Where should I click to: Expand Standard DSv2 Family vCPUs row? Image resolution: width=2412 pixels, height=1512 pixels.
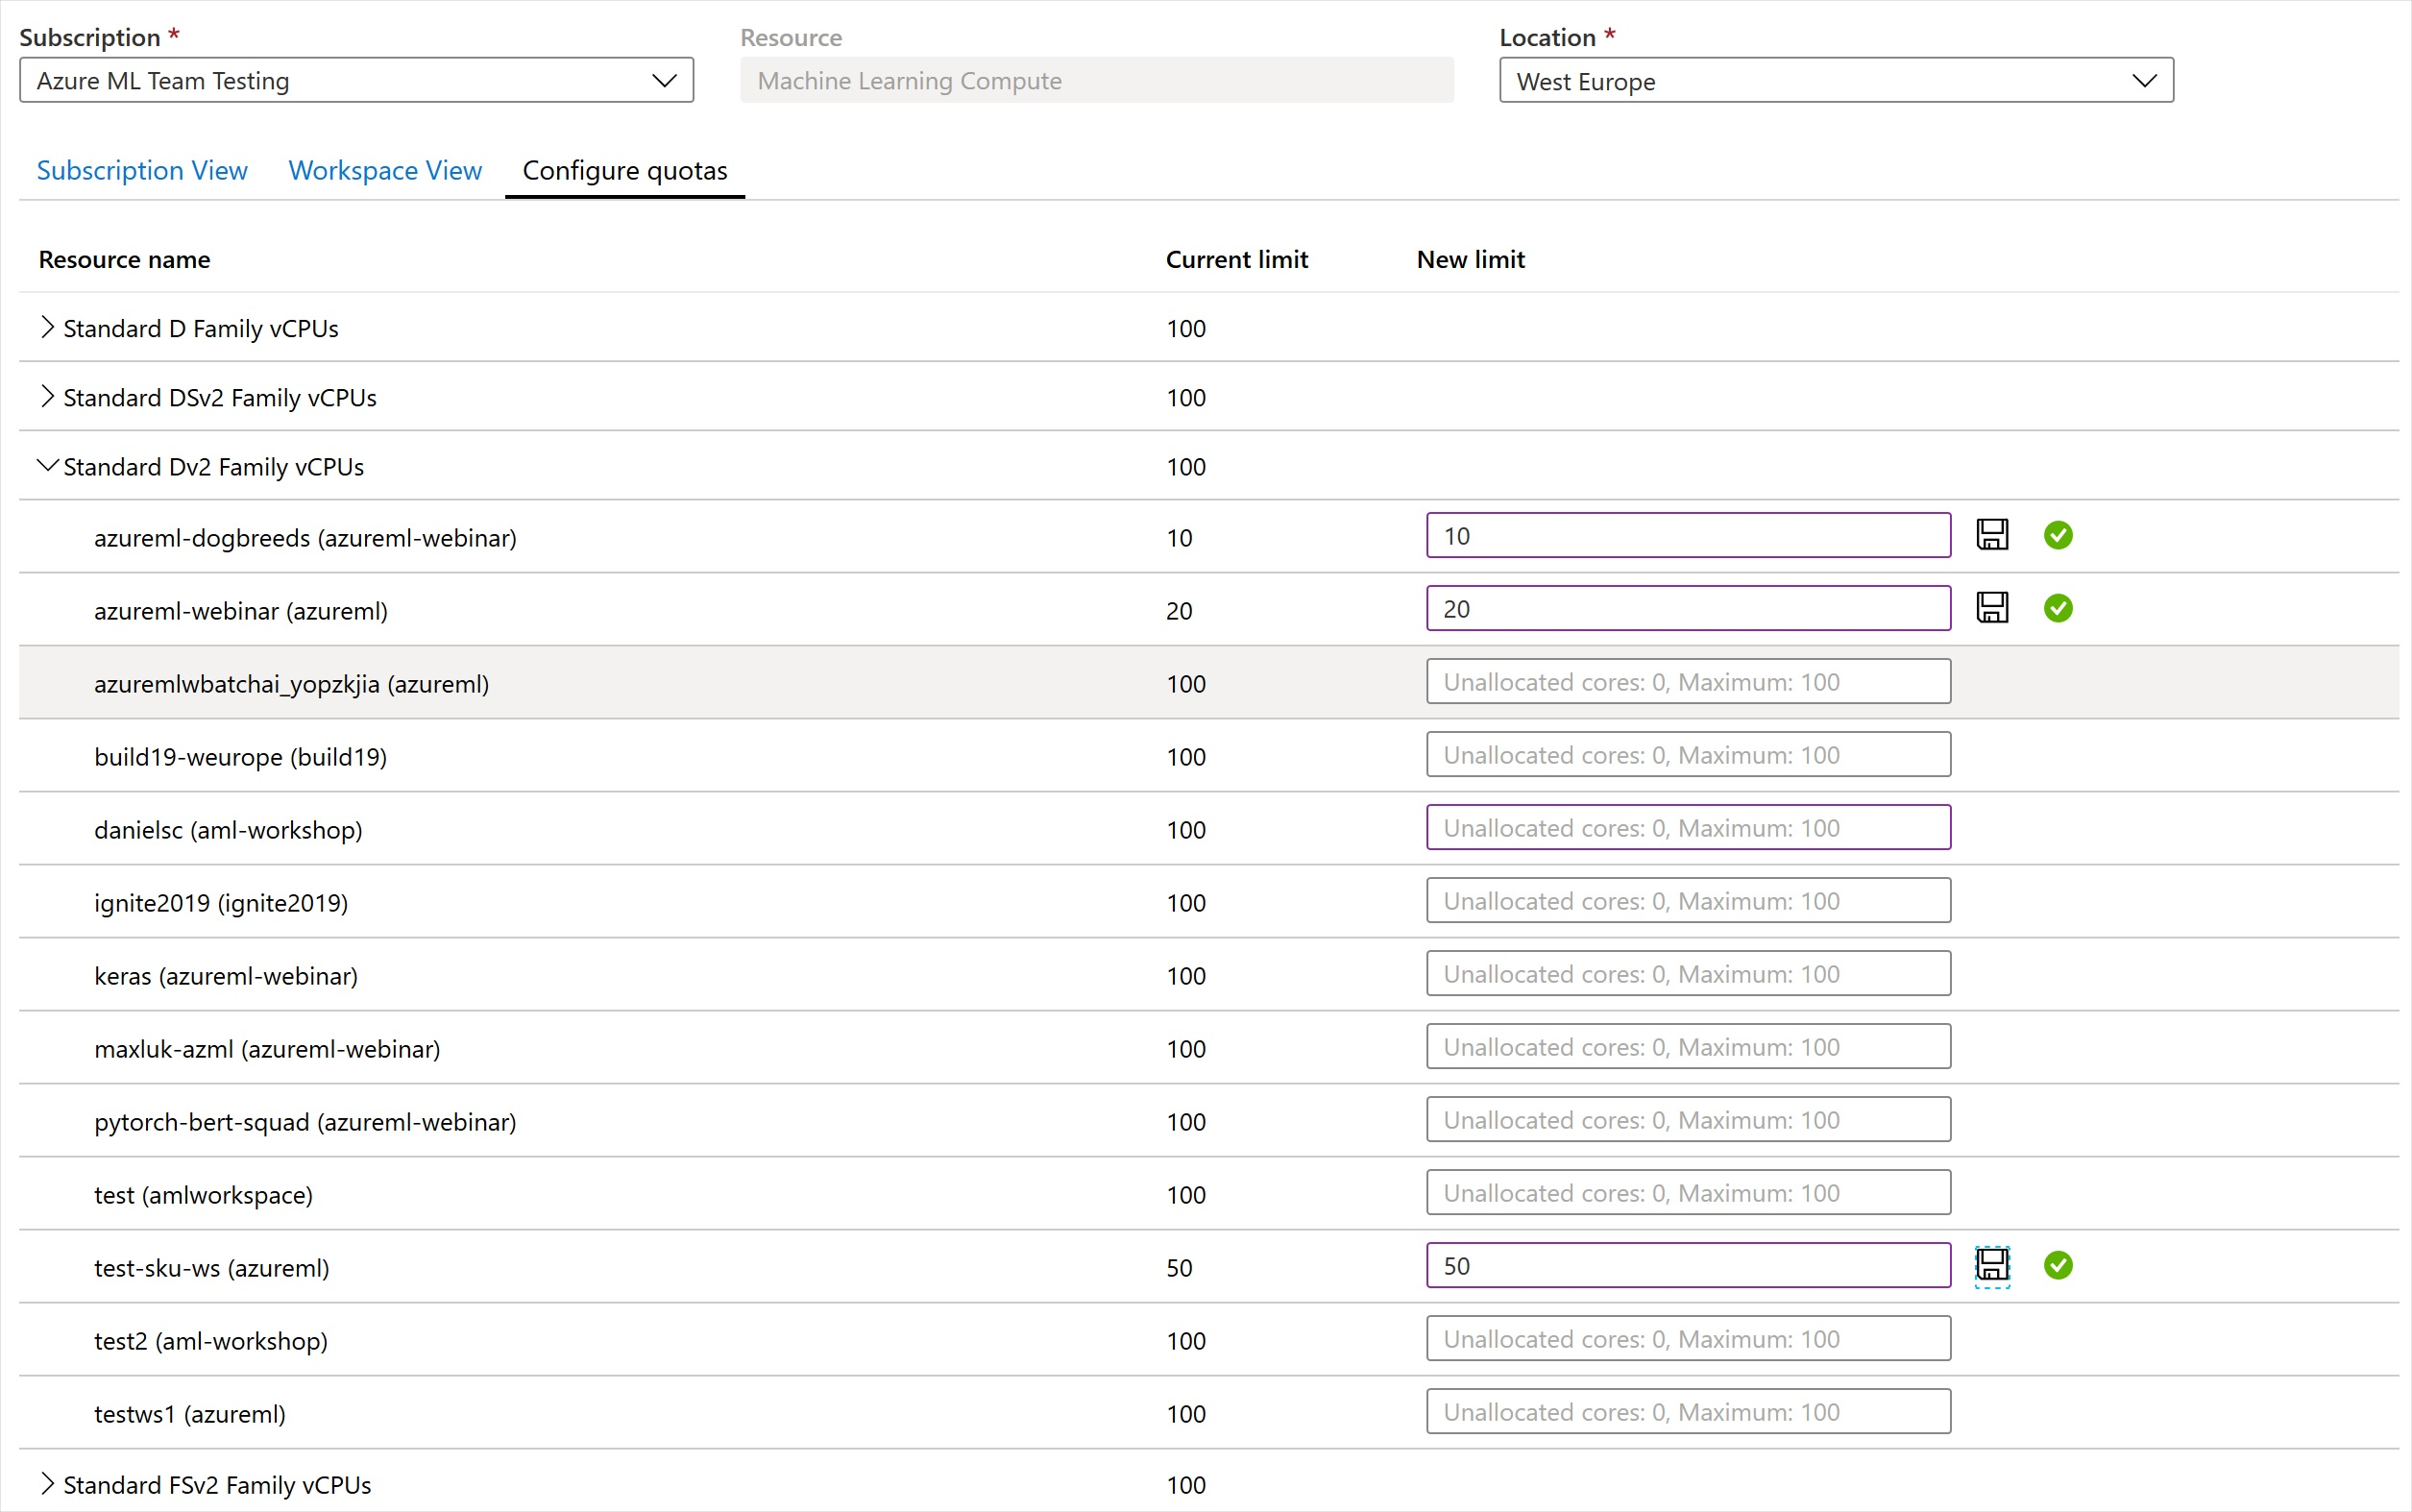coord(47,397)
